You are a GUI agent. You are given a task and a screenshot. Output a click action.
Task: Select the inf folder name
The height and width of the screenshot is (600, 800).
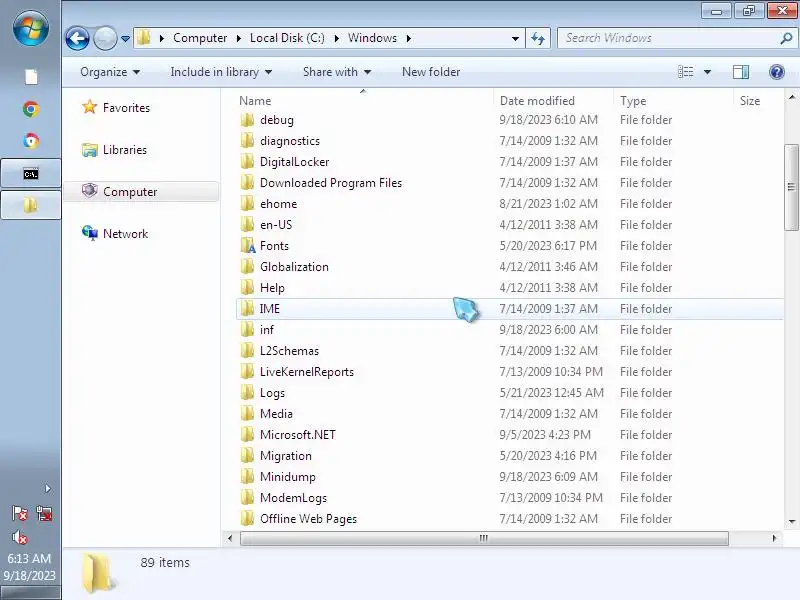(267, 330)
